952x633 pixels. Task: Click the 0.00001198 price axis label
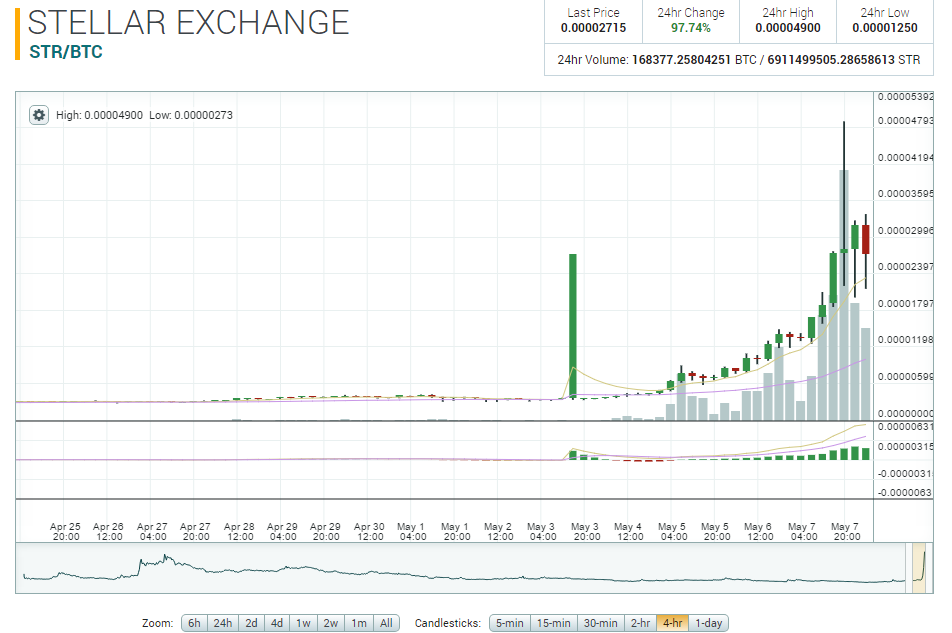pos(906,340)
